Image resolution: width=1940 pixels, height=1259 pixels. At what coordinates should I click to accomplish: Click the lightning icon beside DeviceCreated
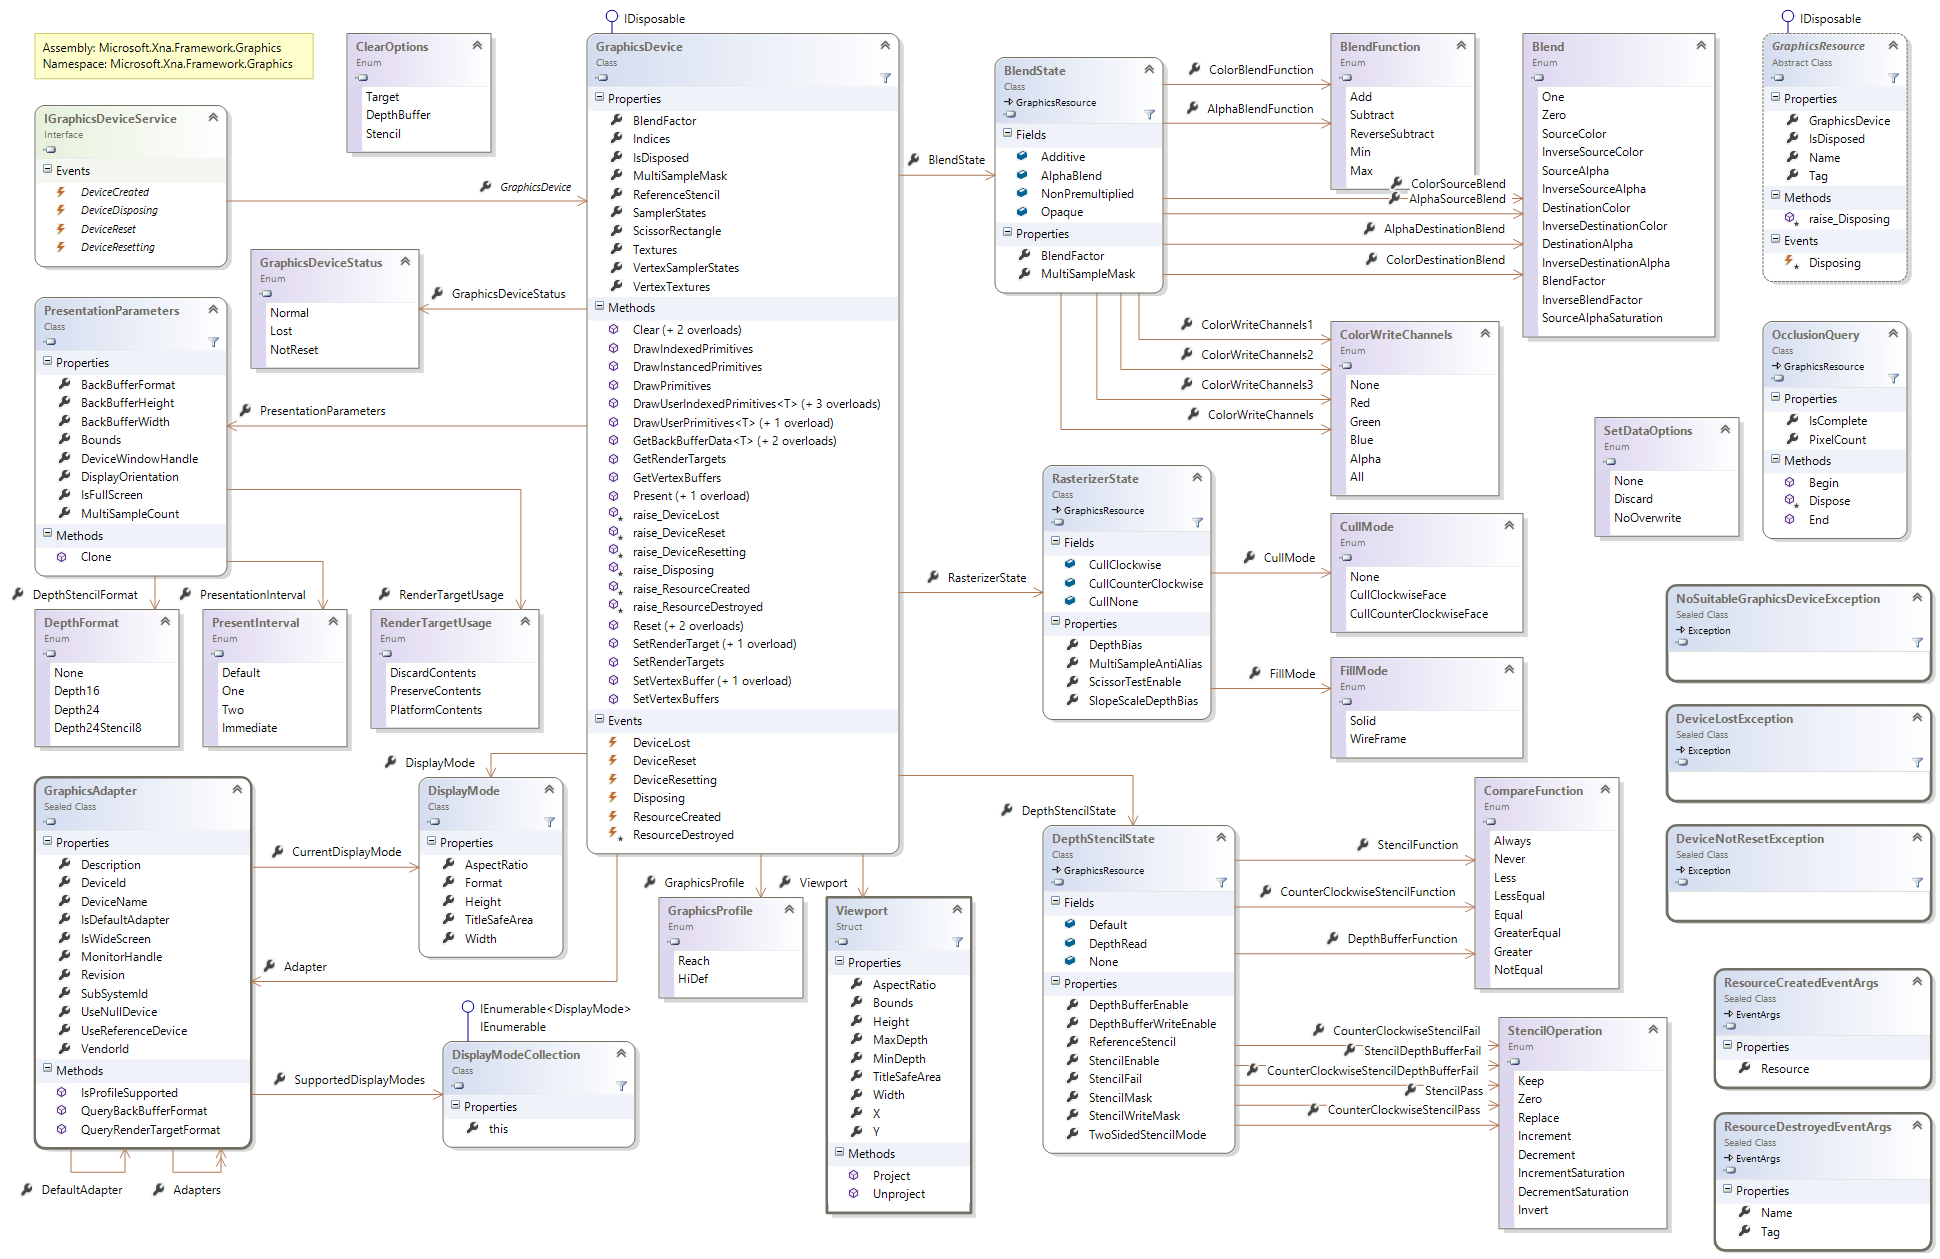pos(61,191)
